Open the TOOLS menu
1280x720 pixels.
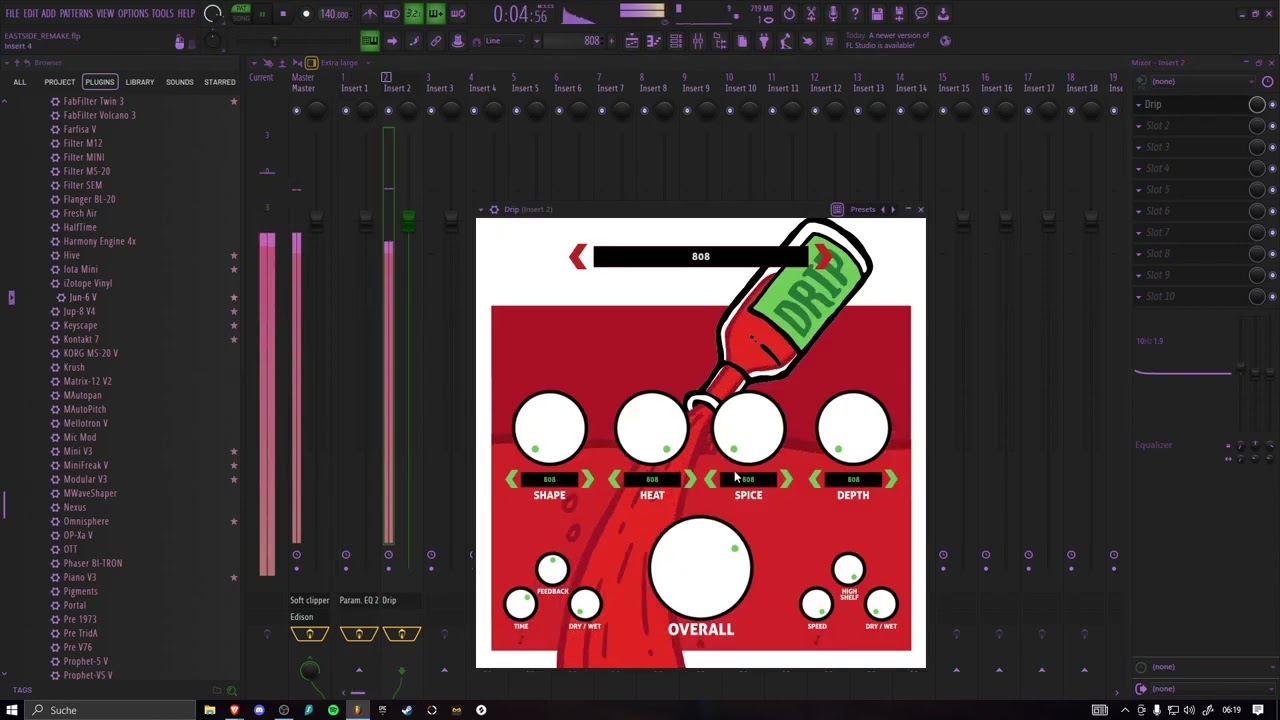pos(162,14)
